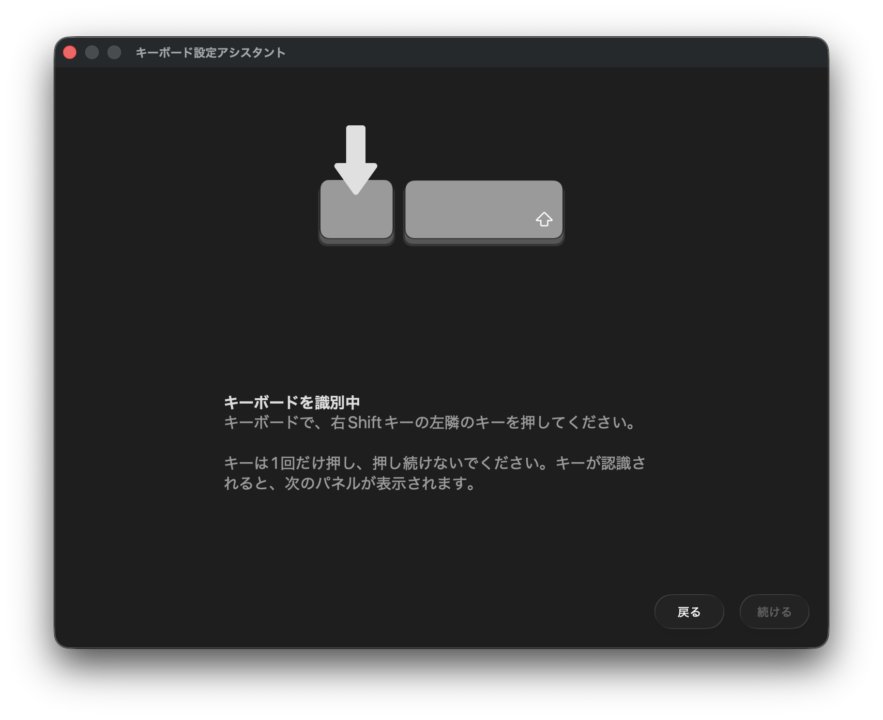This screenshot has height=720, width=883.
Task: Click the キーボード設定アシスタント title bar text
Action: click(207, 53)
